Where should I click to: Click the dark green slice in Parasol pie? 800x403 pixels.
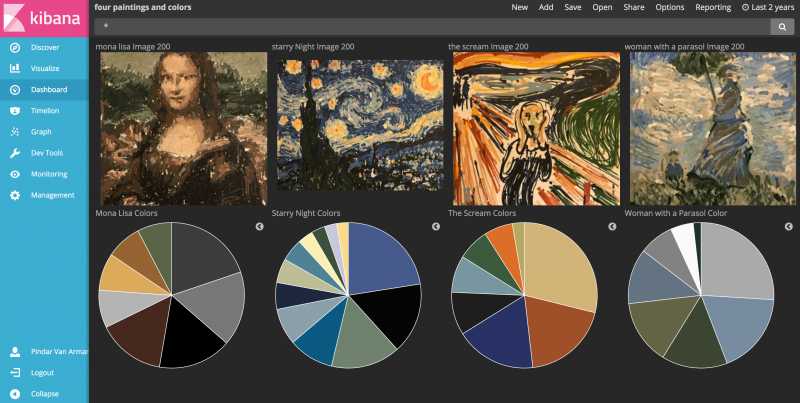pos(696,339)
